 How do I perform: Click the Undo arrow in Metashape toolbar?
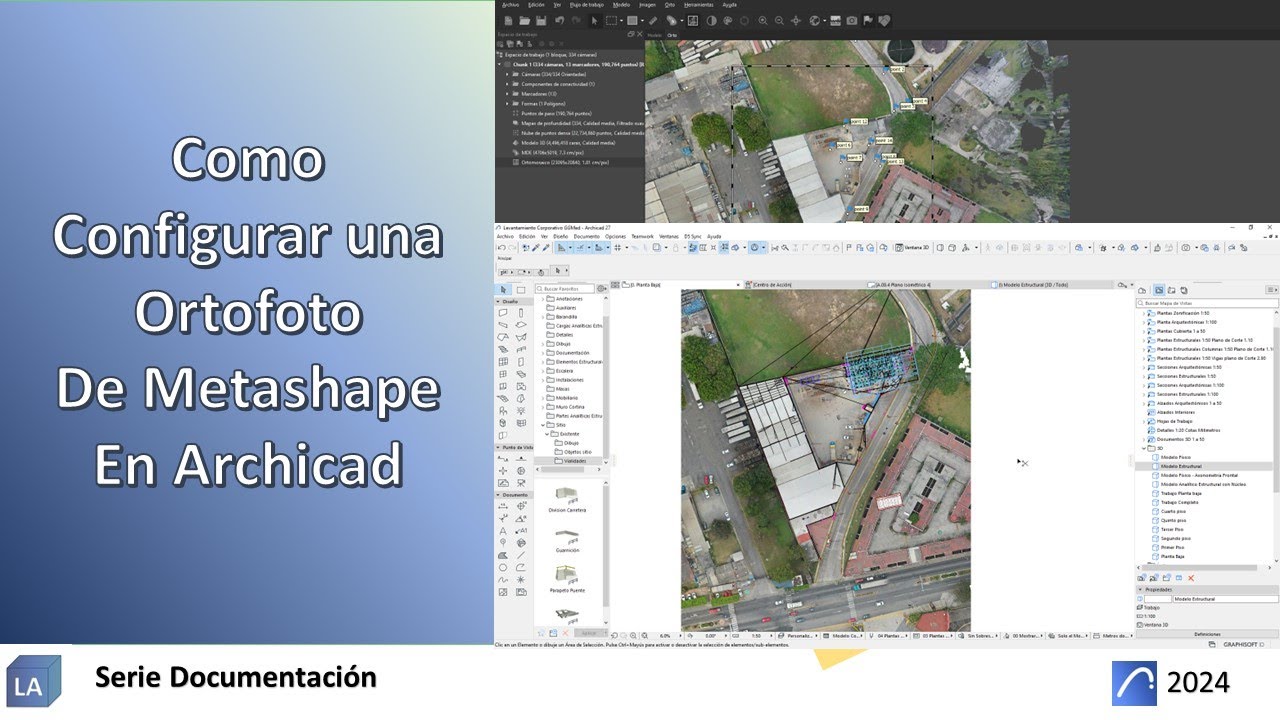(x=559, y=20)
